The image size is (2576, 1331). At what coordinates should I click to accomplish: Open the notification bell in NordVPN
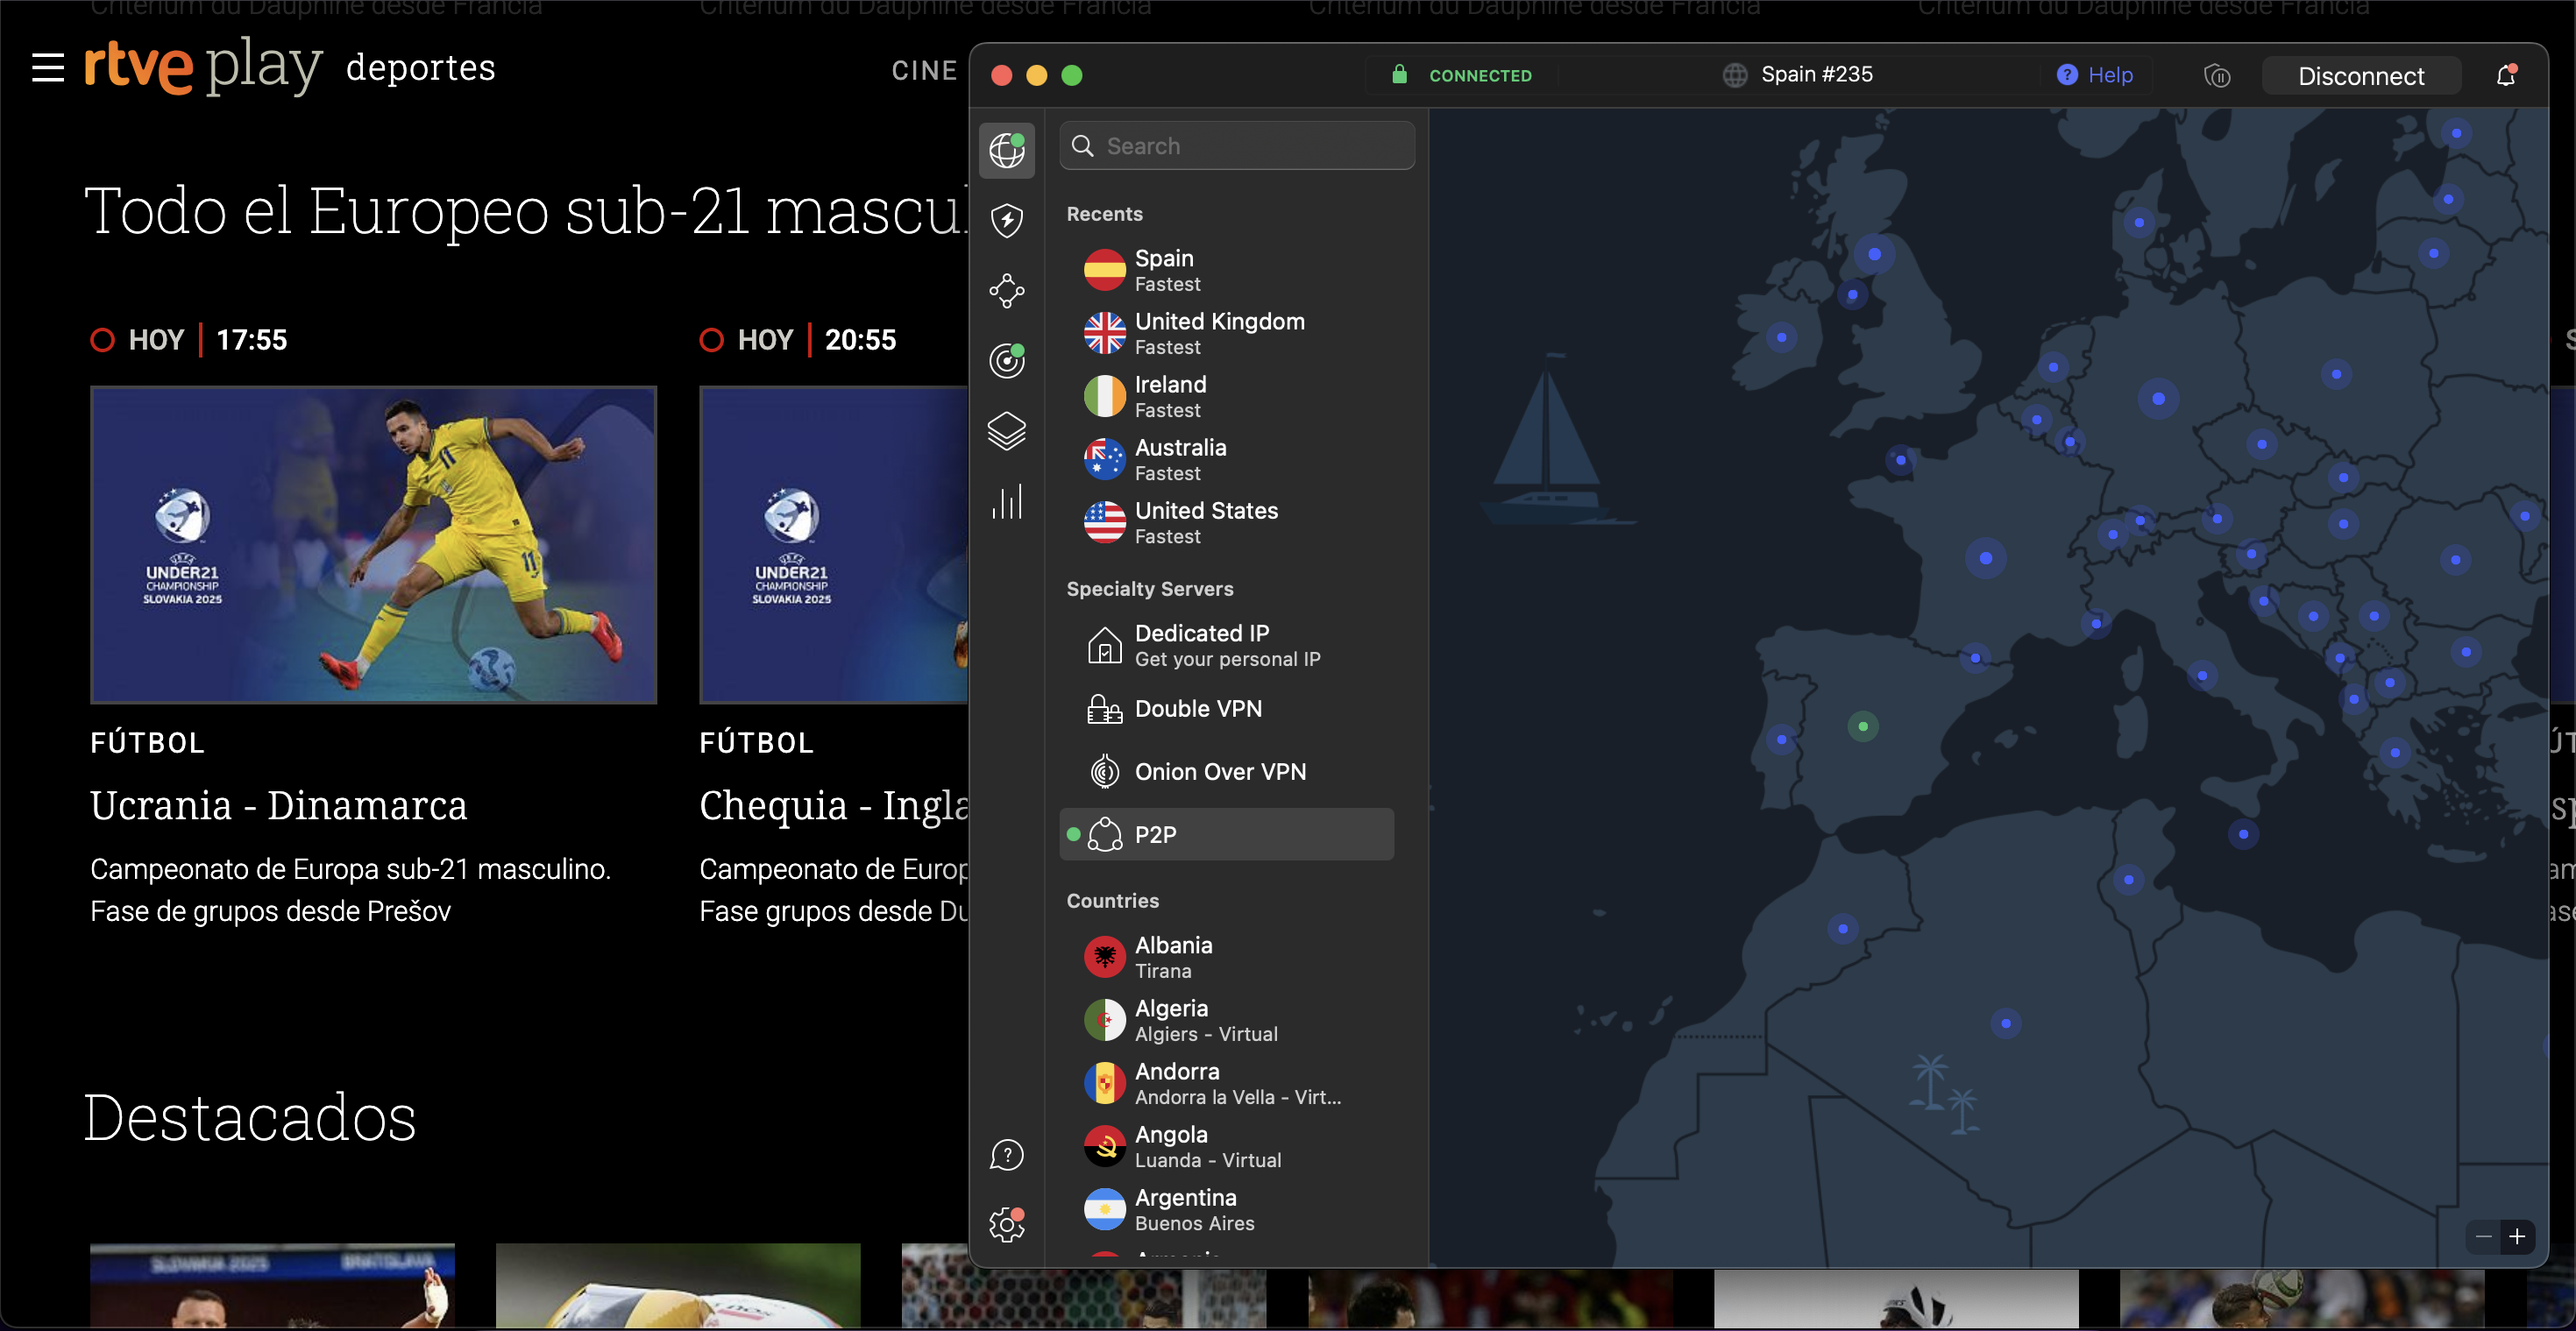2505,75
